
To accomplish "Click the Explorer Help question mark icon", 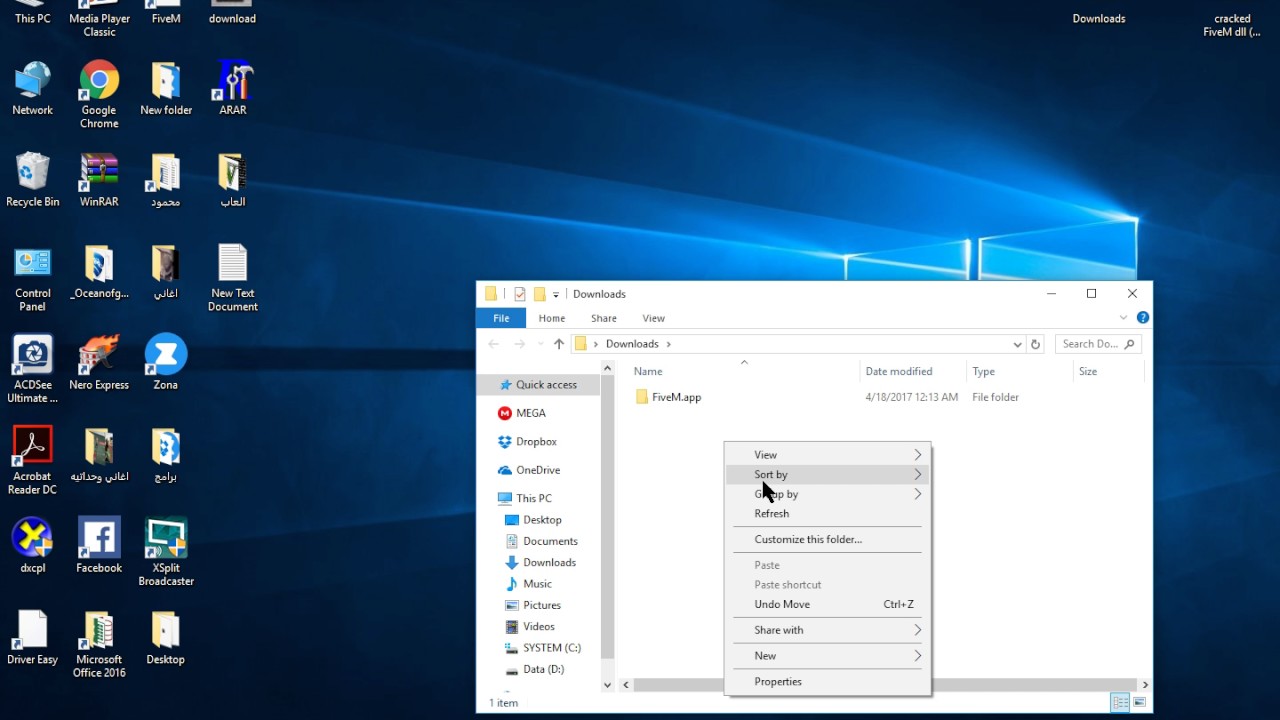I will (1143, 318).
